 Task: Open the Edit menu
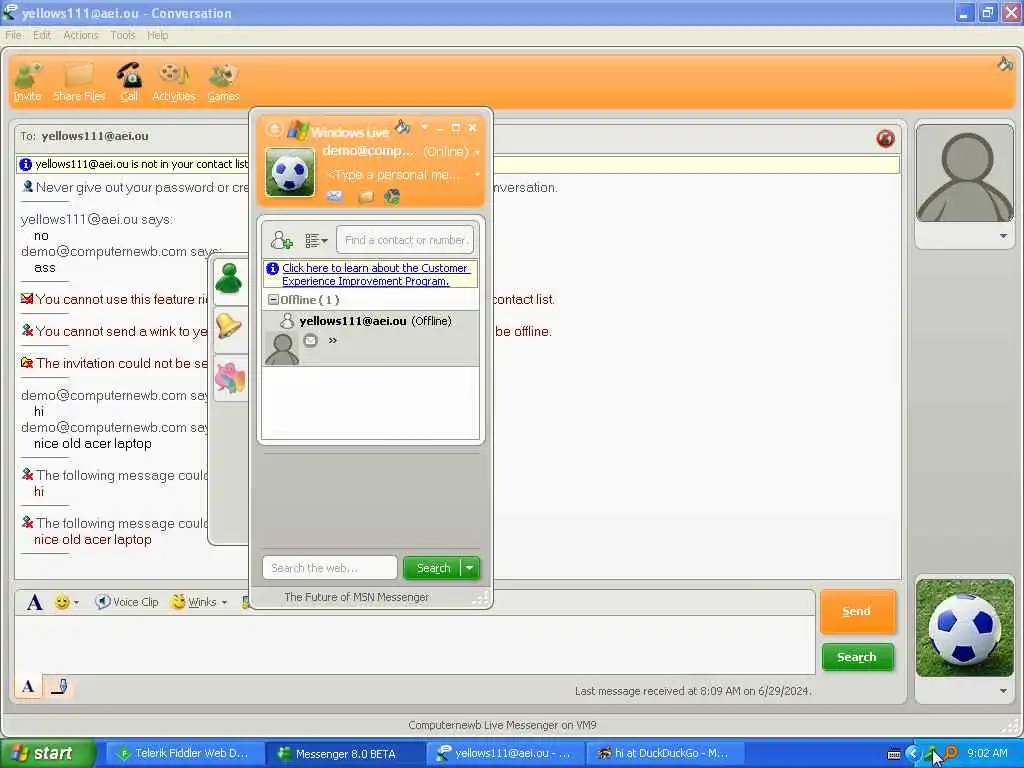tap(42, 35)
